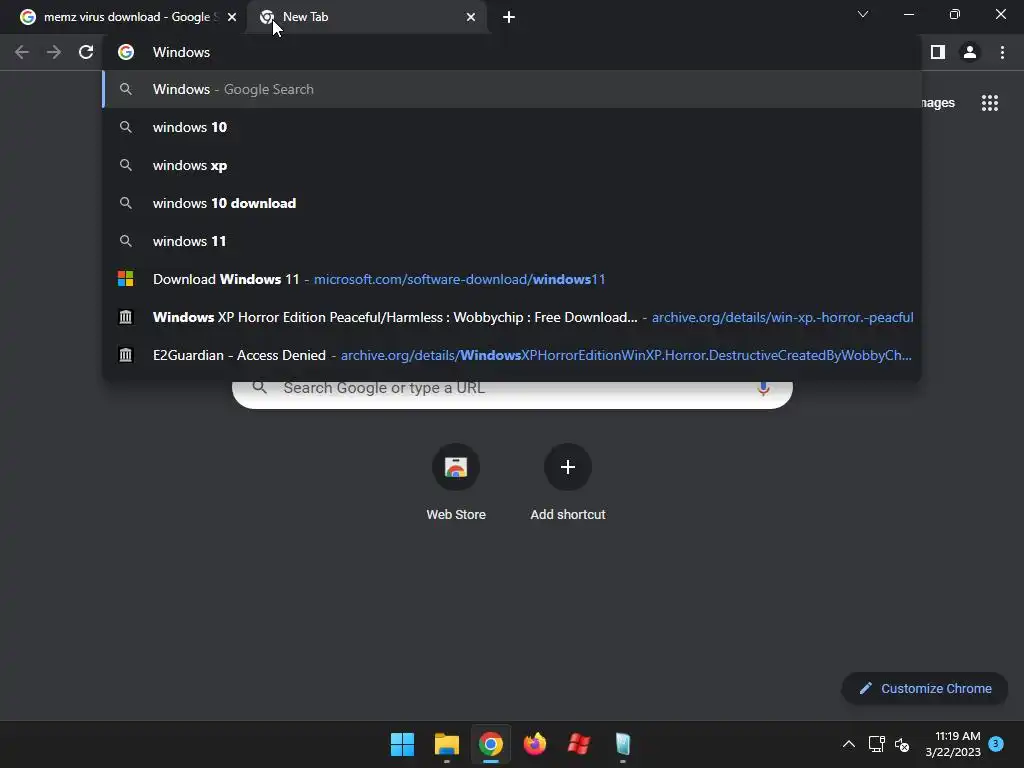This screenshot has height=768, width=1024.
Task: Select the New Tab tab
Action: click(366, 17)
